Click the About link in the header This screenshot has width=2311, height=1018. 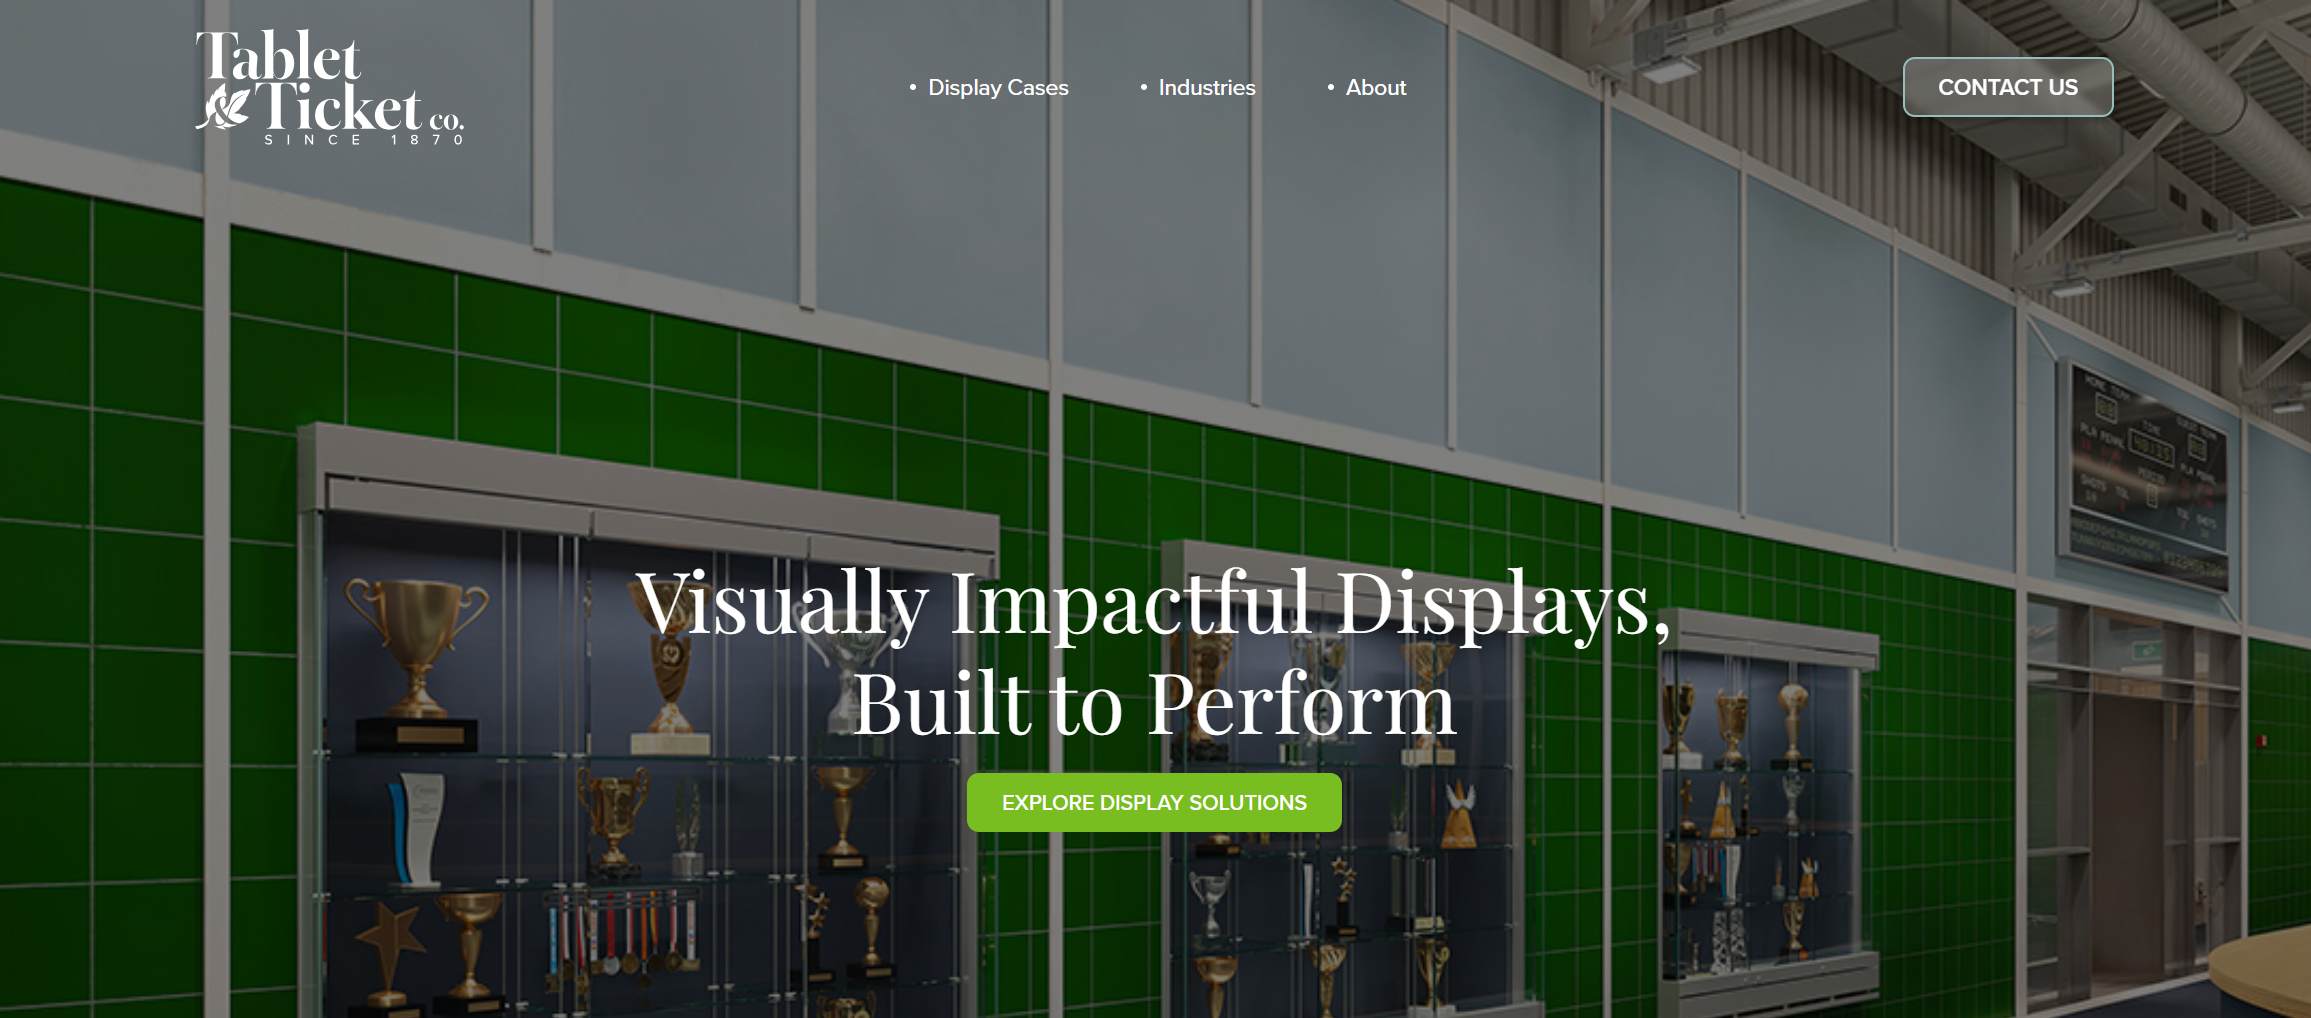click(x=1376, y=88)
